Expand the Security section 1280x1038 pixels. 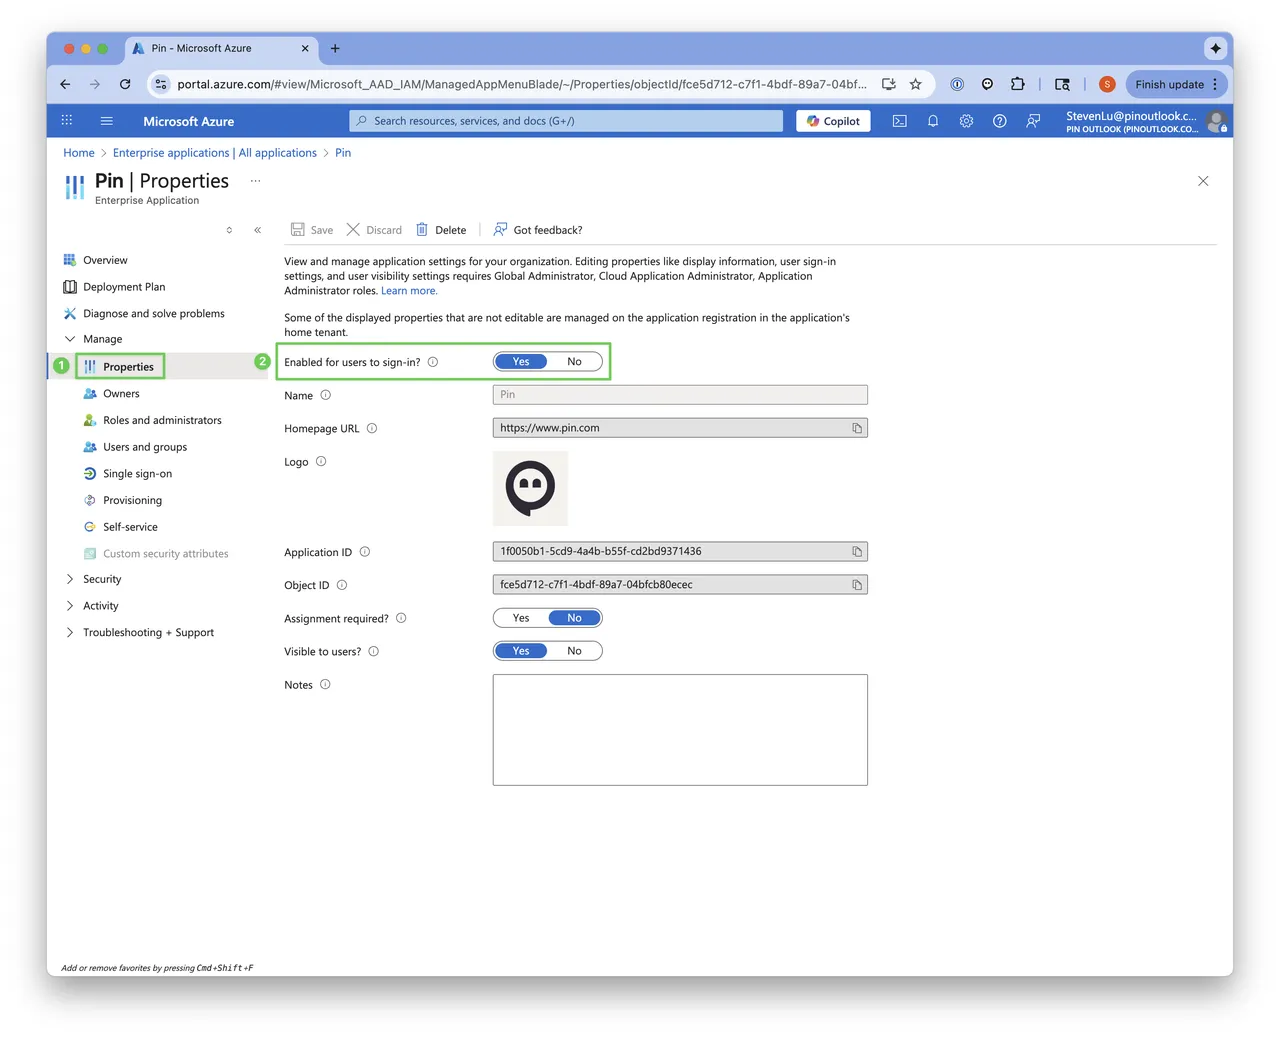(70, 579)
